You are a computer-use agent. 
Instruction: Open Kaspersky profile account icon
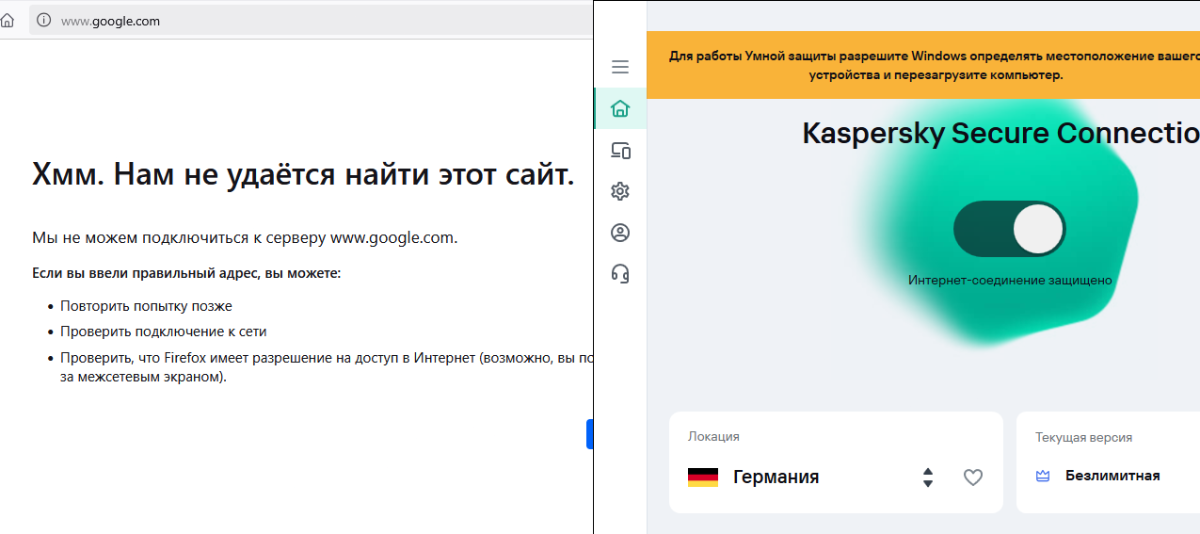620,232
